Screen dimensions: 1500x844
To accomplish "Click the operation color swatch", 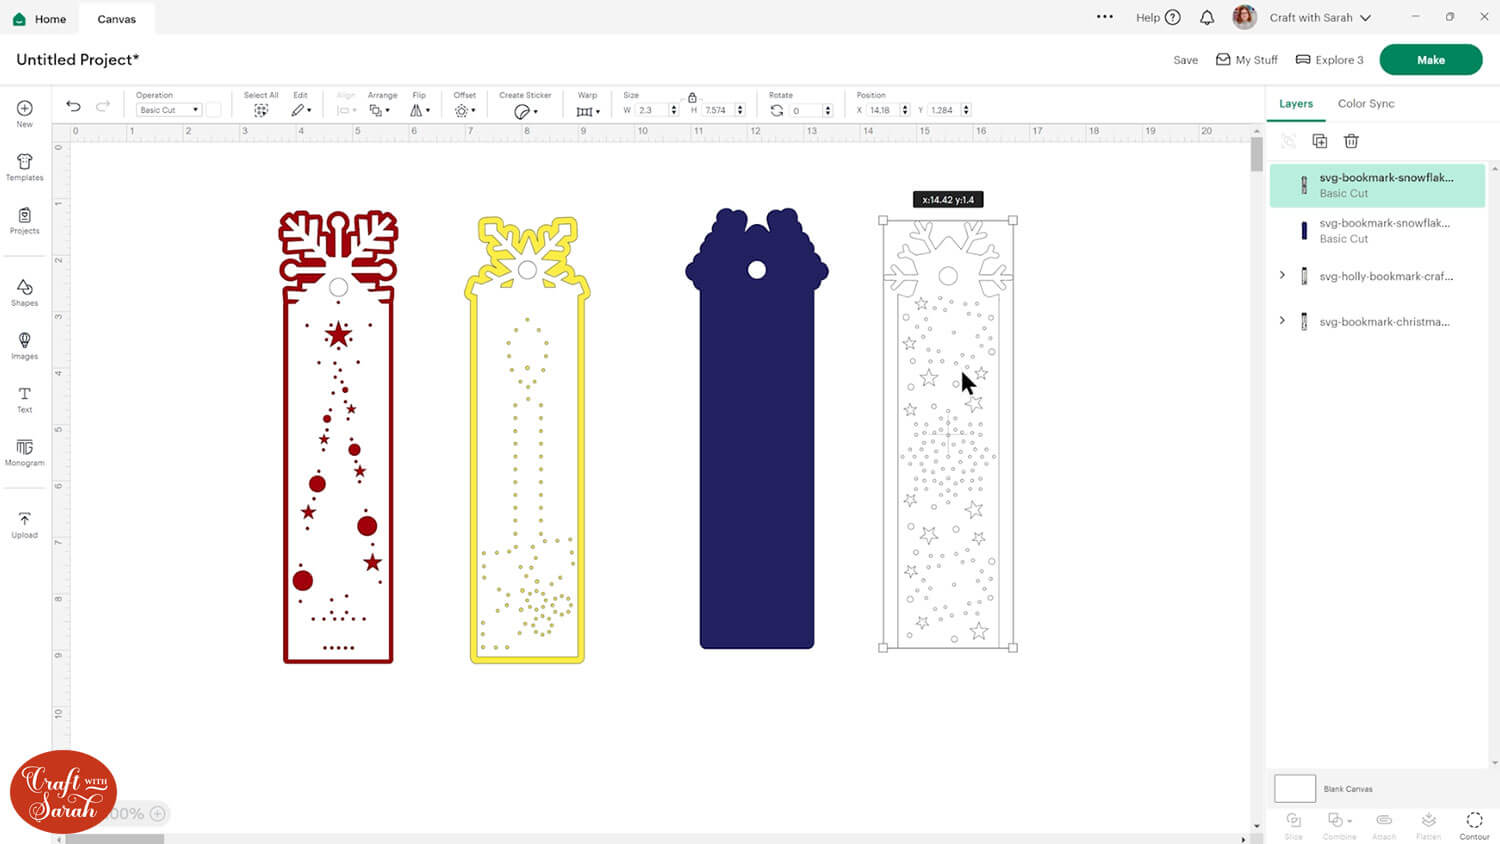I will [x=213, y=110].
